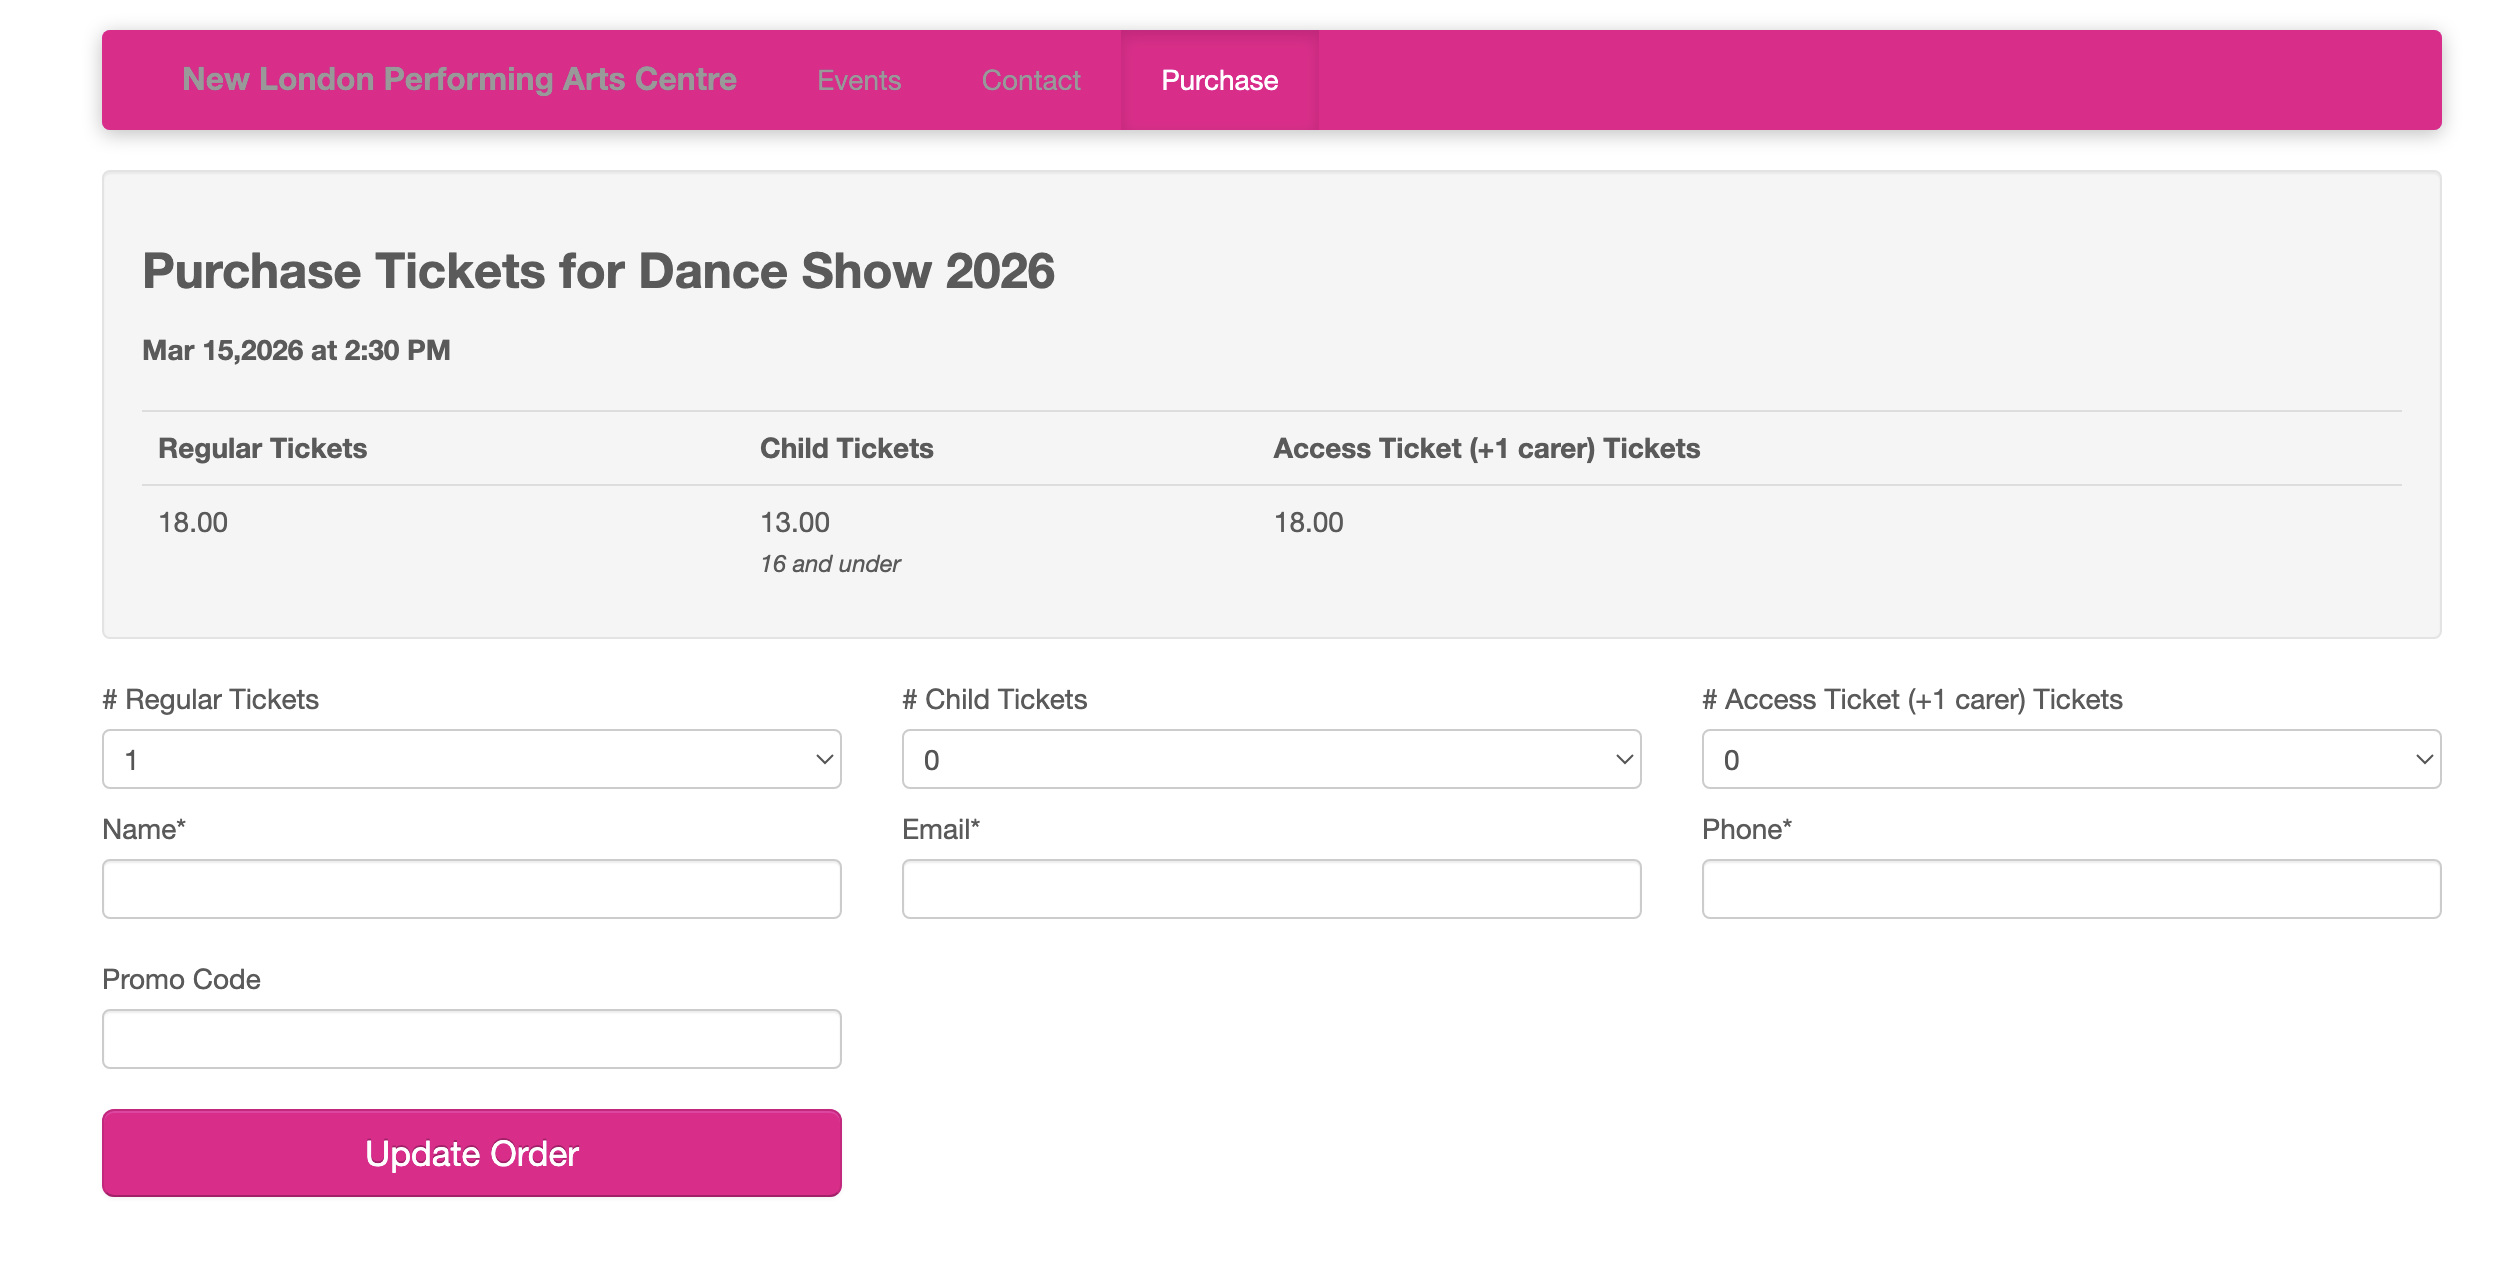Open the Contact nav item
Viewport: 2506px width, 1284px height.
1031,80
